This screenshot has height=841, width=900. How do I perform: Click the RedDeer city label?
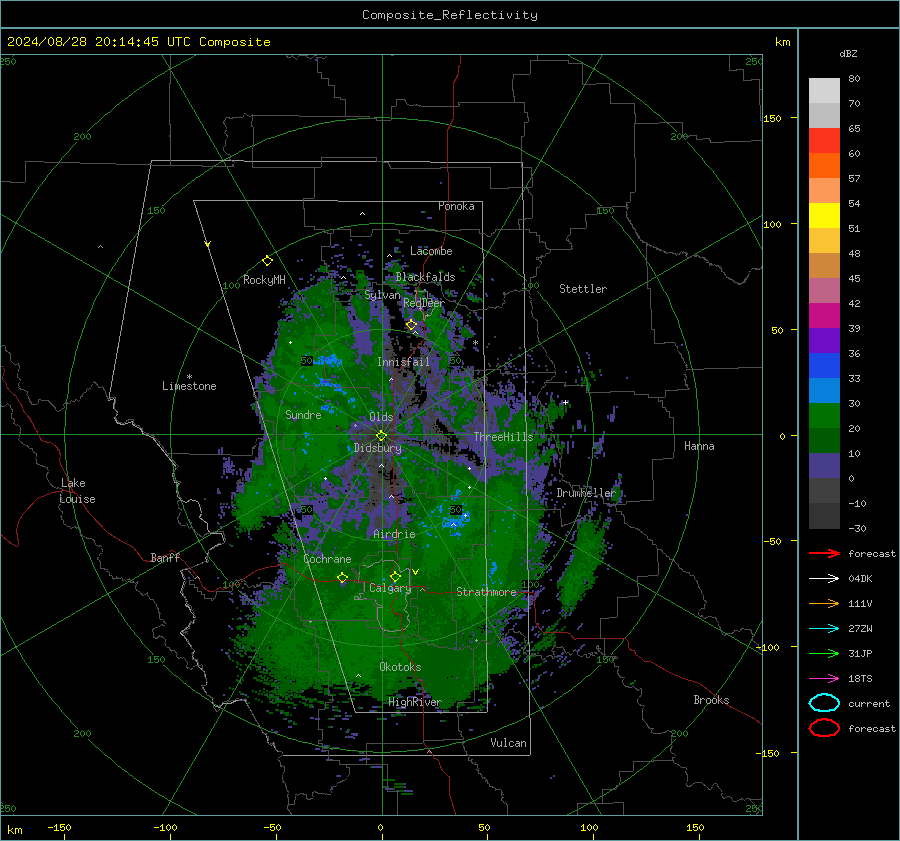[424, 303]
